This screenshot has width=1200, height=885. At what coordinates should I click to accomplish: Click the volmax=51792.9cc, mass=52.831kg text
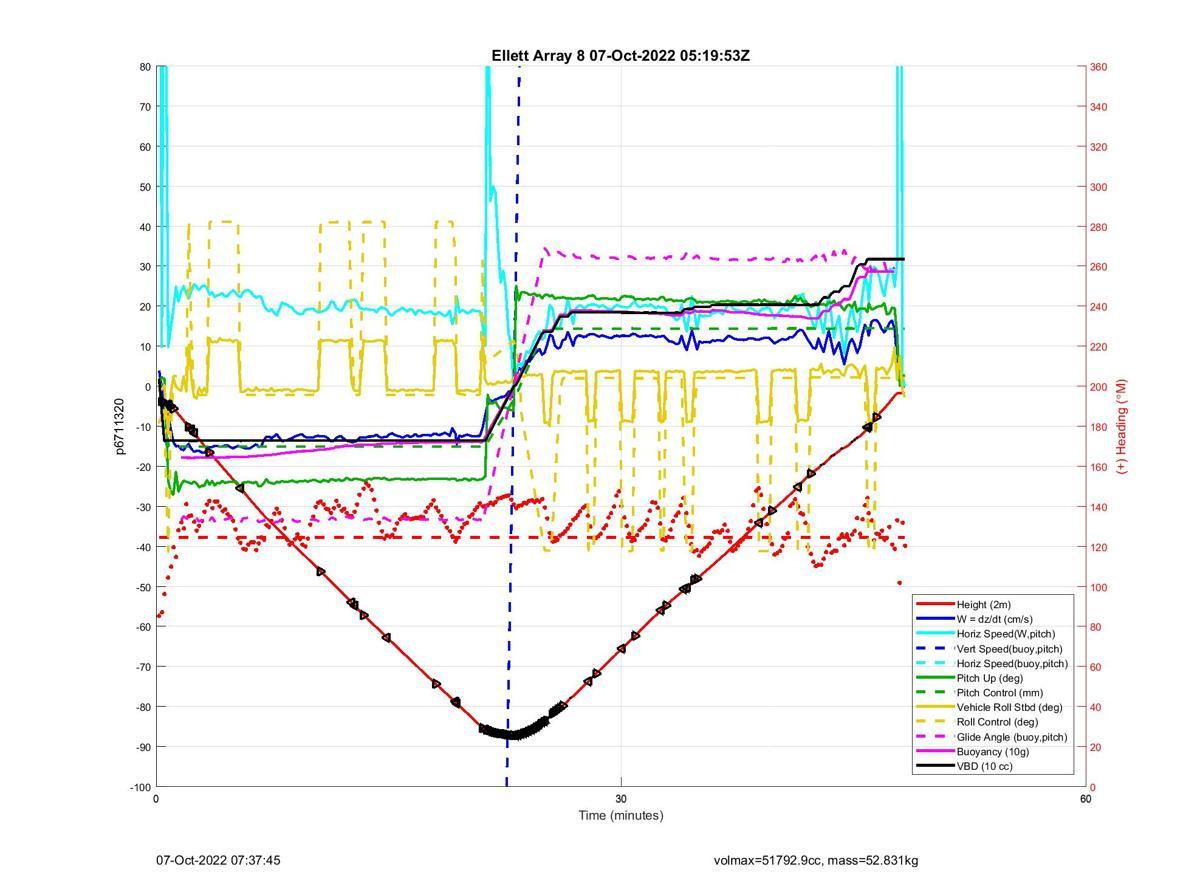point(816,860)
